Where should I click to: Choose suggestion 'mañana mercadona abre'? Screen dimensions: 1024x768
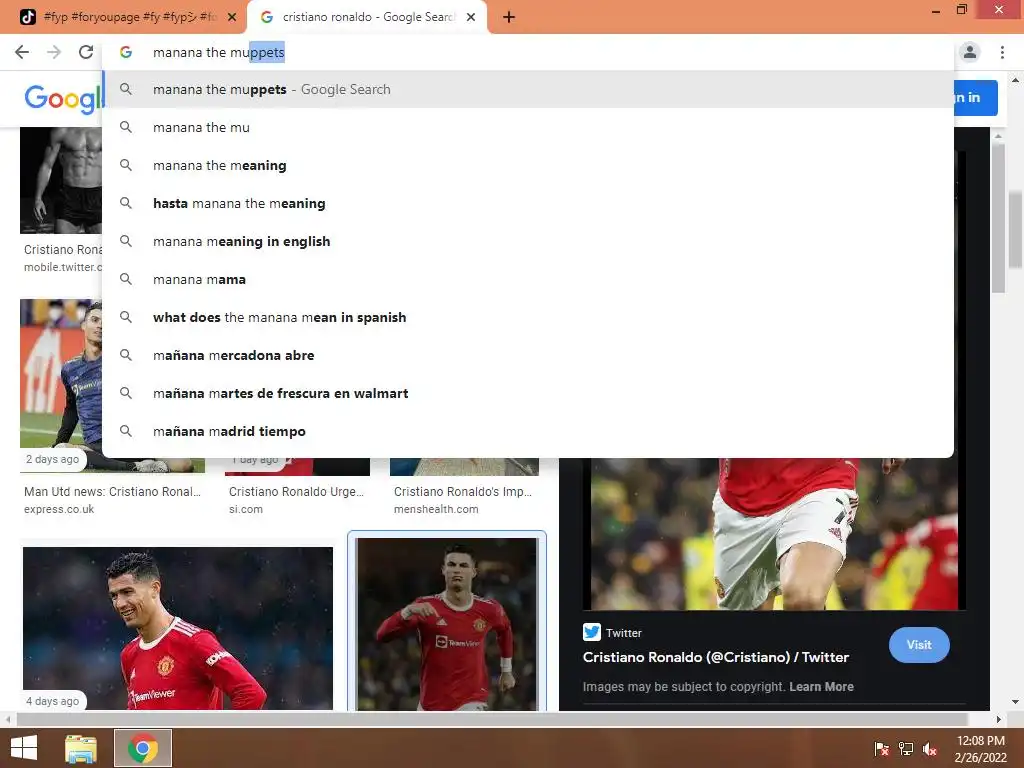click(528, 355)
